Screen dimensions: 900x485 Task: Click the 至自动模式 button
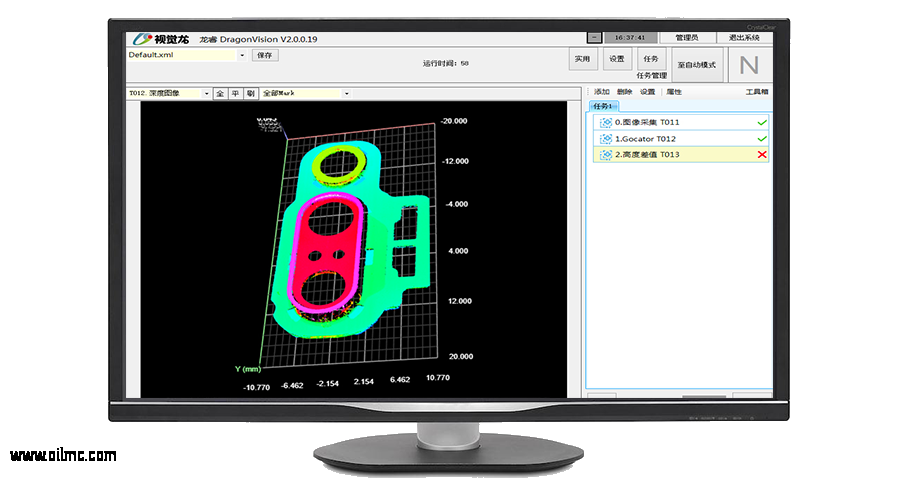point(696,65)
